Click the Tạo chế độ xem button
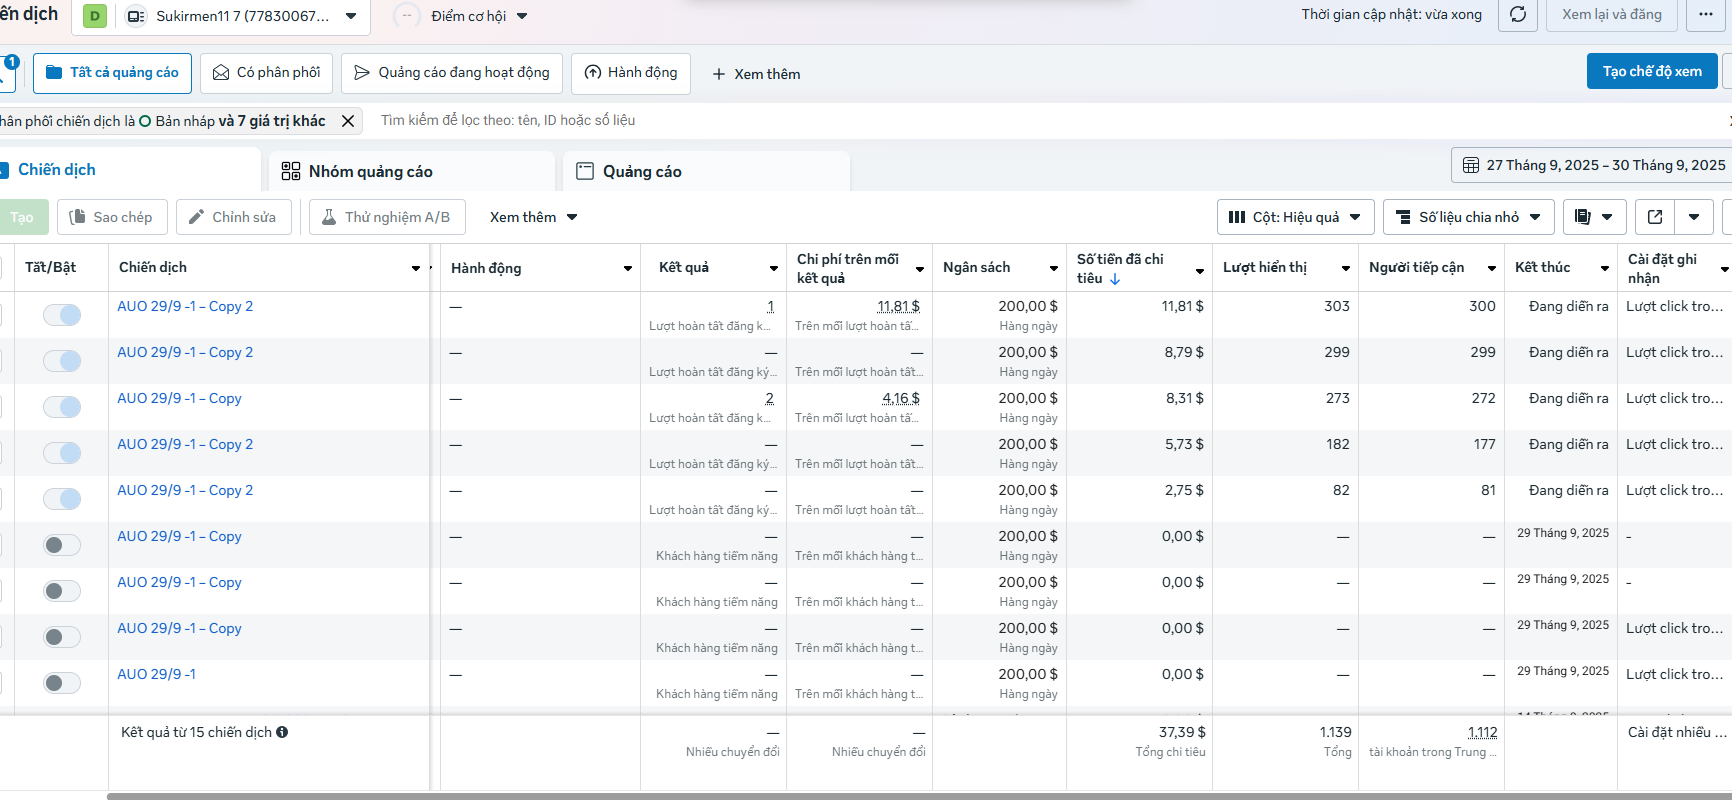This screenshot has width=1732, height=800. pyautogui.click(x=1651, y=71)
